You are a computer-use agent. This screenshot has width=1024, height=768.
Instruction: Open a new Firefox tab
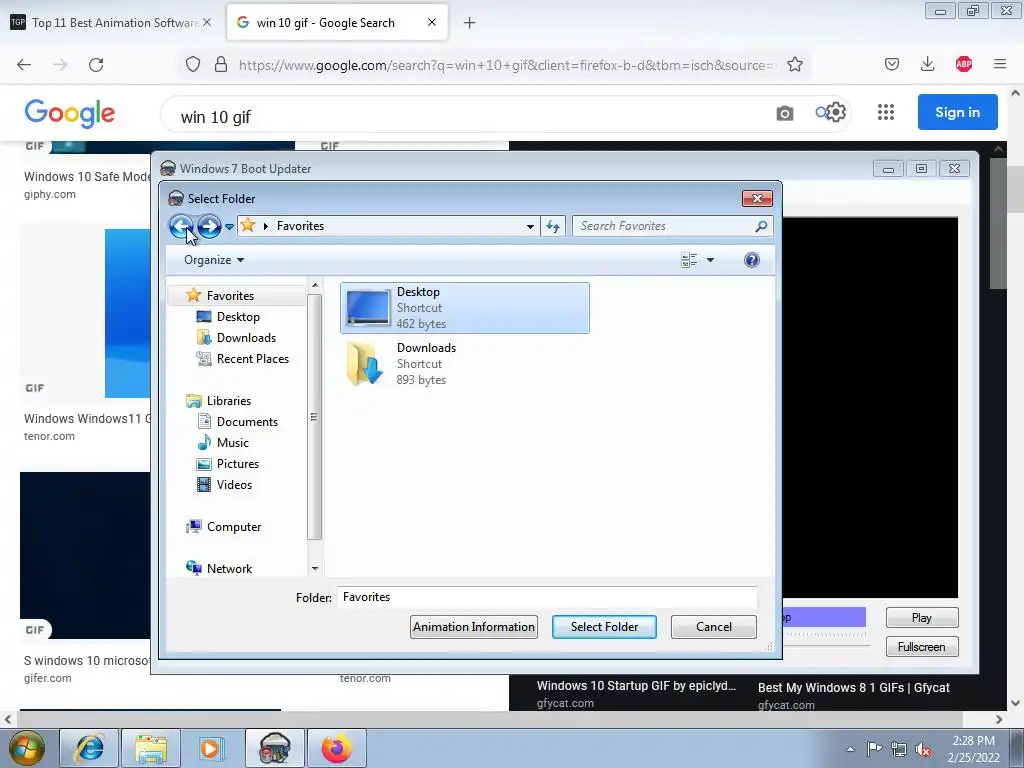point(469,23)
